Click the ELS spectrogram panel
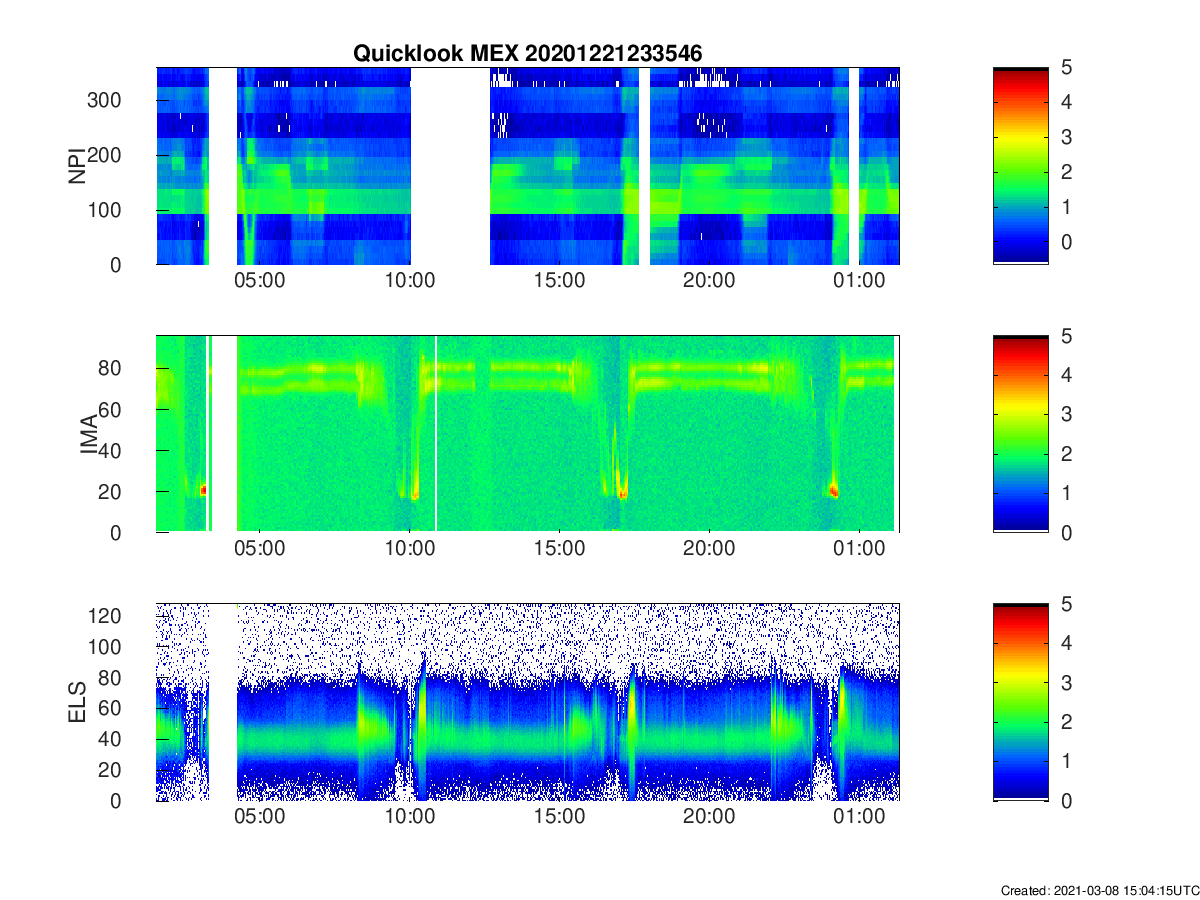Screen dimensions: 1200x900 click(528, 702)
